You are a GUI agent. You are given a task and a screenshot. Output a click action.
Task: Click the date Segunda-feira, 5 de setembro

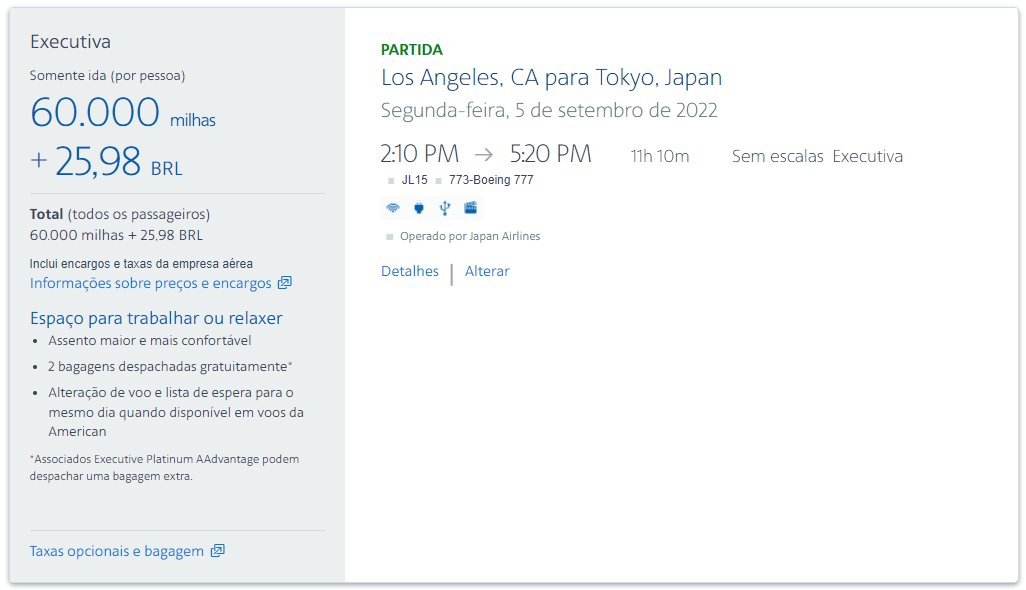pos(549,110)
